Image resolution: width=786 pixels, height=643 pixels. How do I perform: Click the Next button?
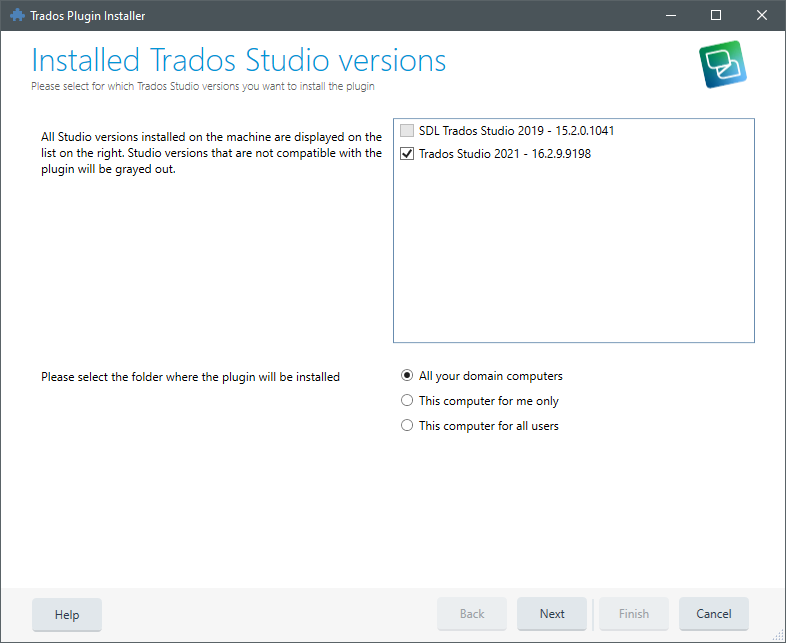(x=552, y=614)
